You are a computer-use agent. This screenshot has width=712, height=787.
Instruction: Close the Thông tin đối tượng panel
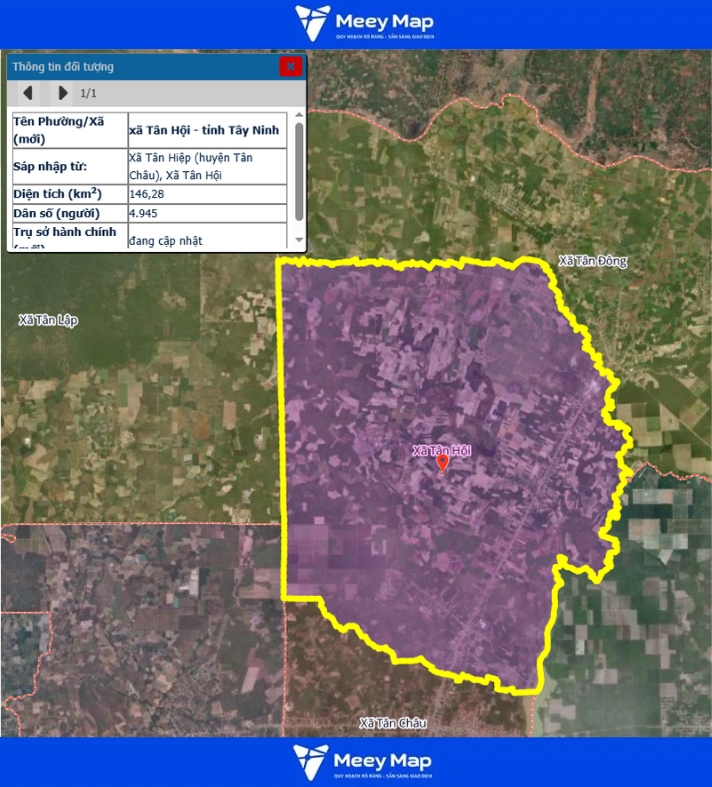tap(290, 67)
